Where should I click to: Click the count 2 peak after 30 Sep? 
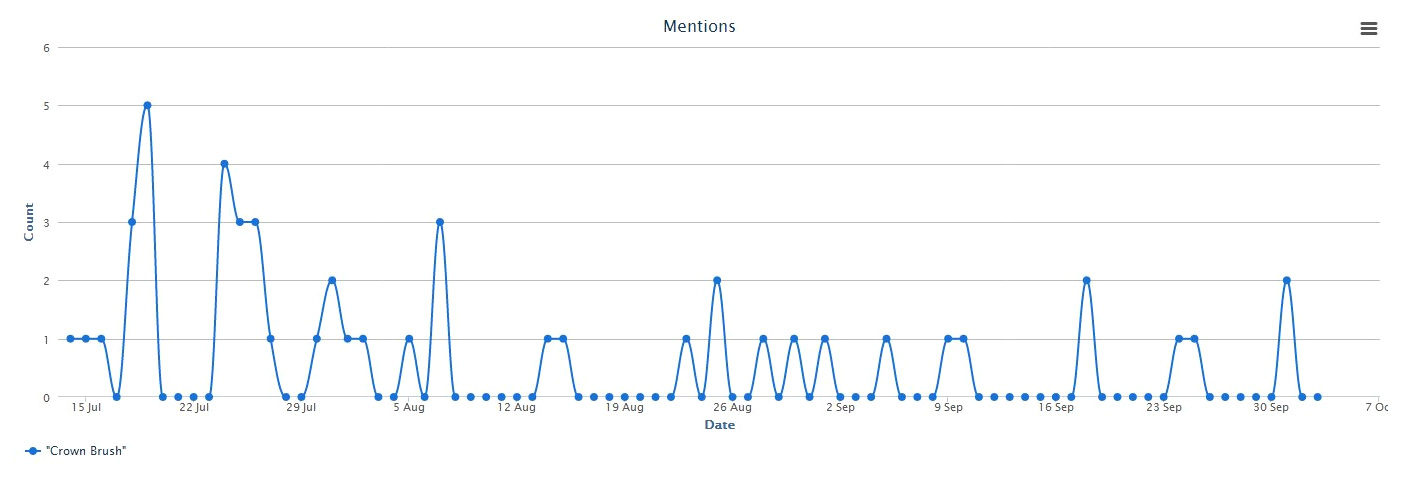tap(1287, 281)
